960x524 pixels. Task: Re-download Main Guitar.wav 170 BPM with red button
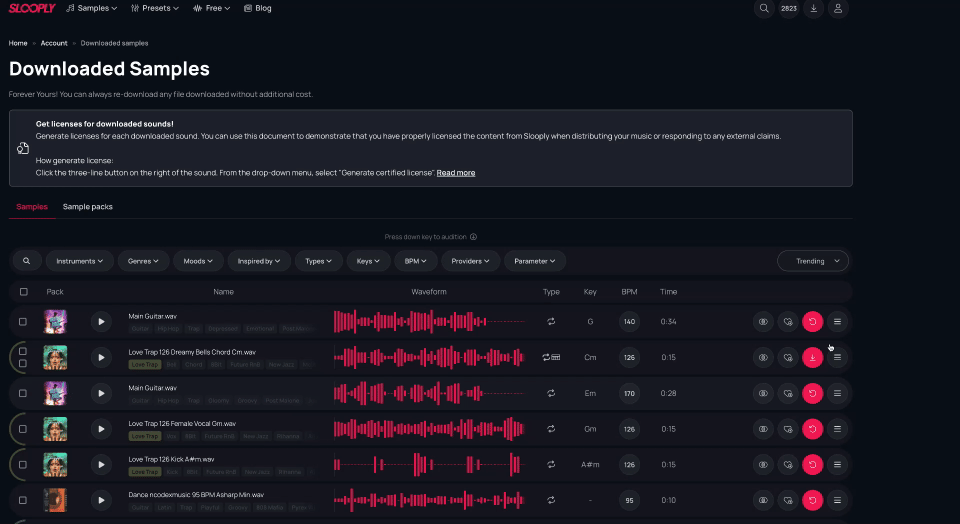812,393
